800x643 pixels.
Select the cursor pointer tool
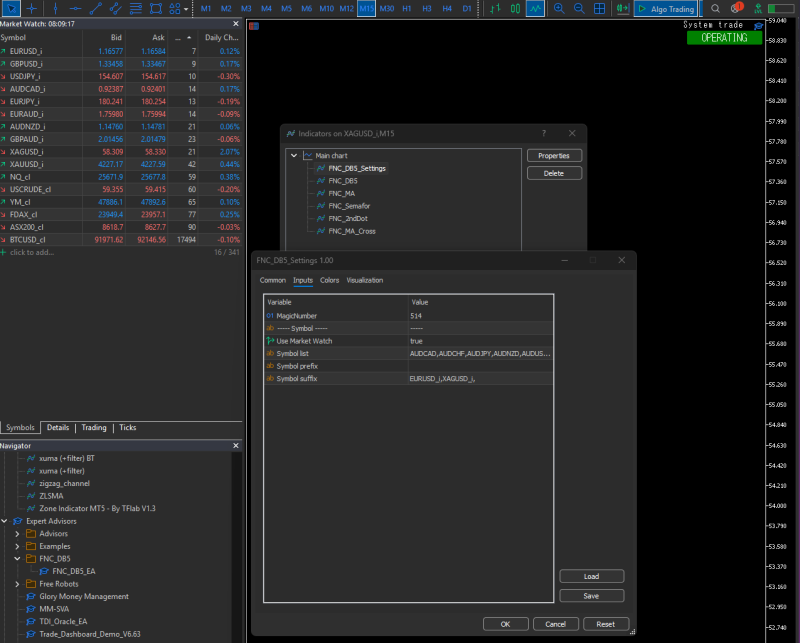[11, 8]
